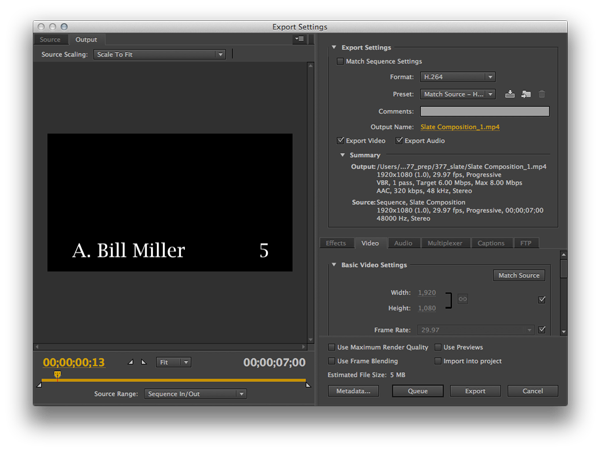The height and width of the screenshot is (451, 600).
Task: Click the playhead marker on the timeline
Action: coord(57,374)
